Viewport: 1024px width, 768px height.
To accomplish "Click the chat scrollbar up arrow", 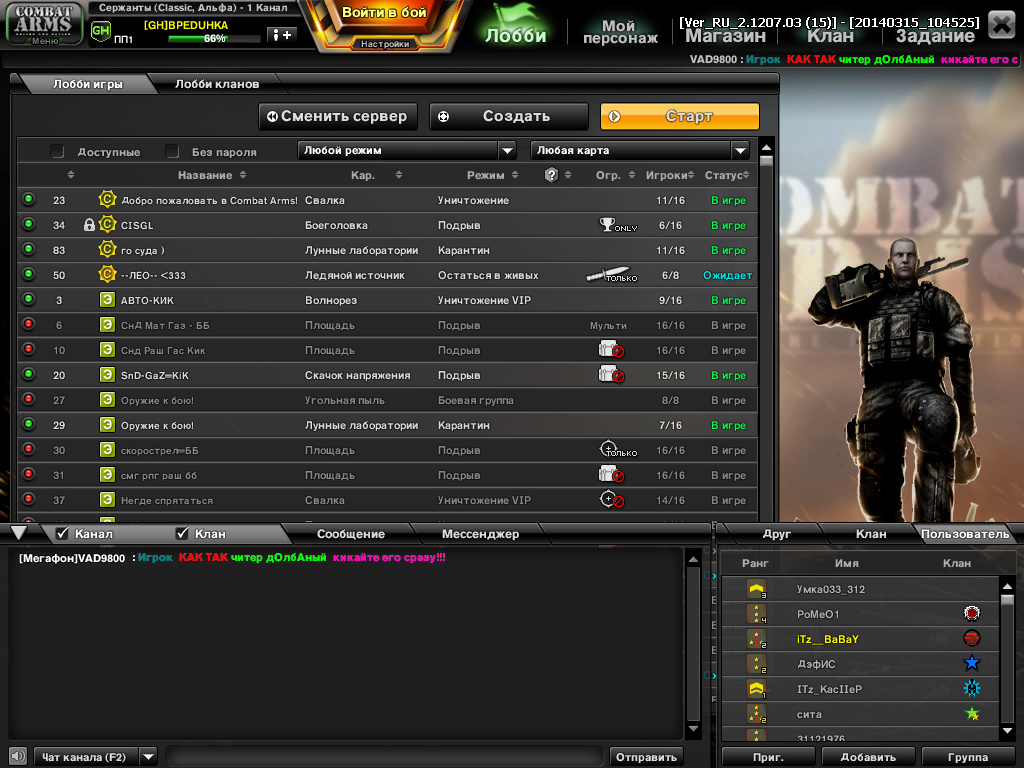I will [x=694, y=560].
